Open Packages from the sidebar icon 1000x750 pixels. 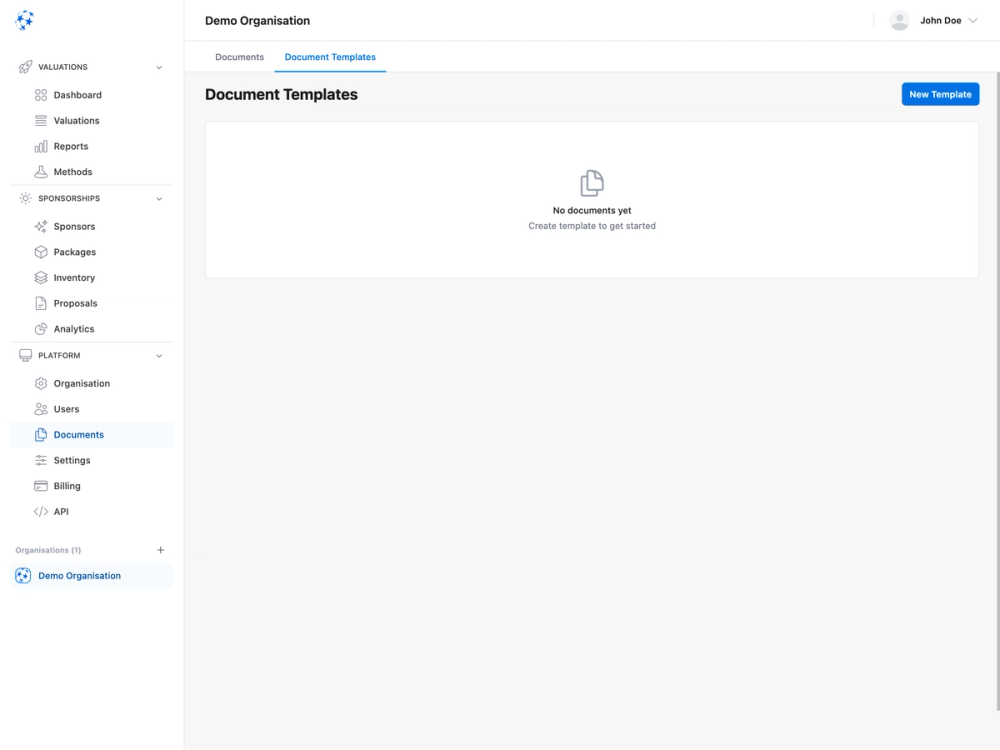click(x=39, y=251)
